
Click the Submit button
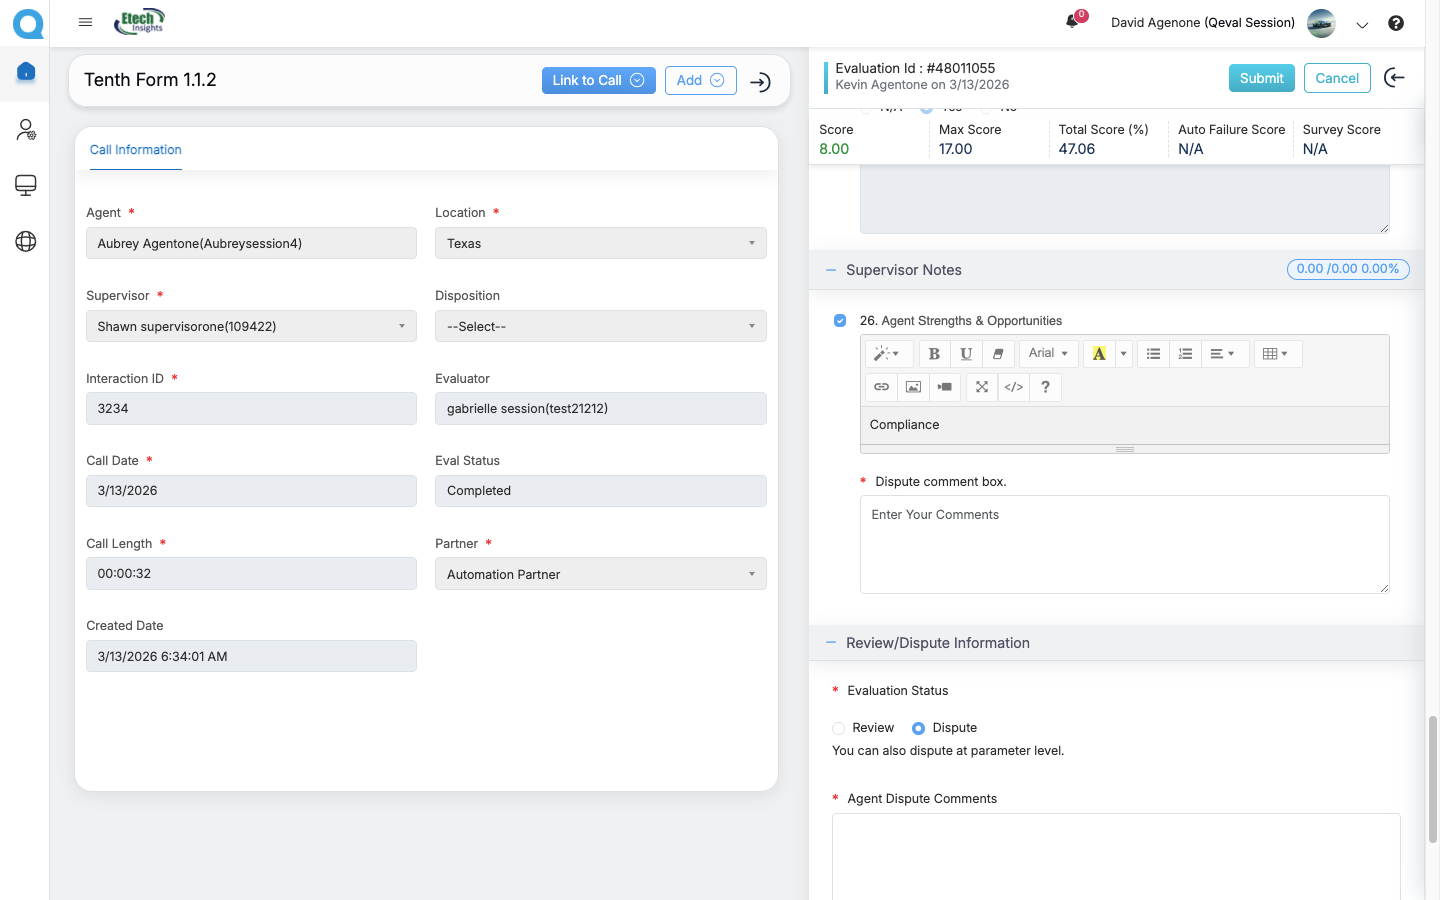pyautogui.click(x=1261, y=78)
